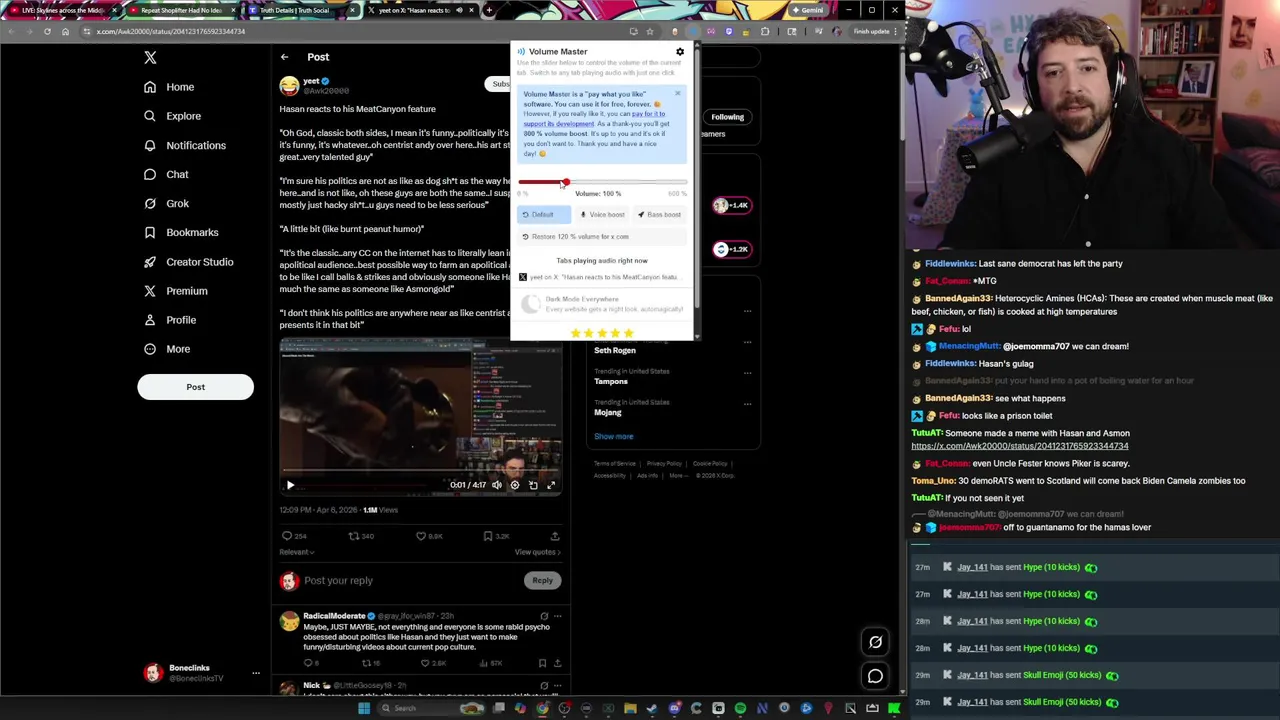Click the Dark Mode Everywhere promo
This screenshot has height=720, width=1280.
coord(601,304)
